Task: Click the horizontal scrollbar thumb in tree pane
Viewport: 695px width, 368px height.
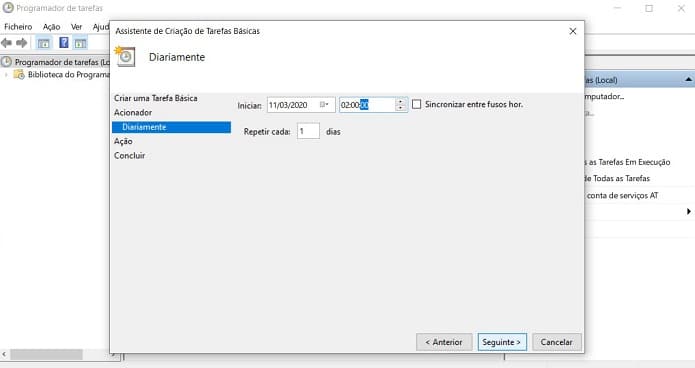Action: [47, 354]
